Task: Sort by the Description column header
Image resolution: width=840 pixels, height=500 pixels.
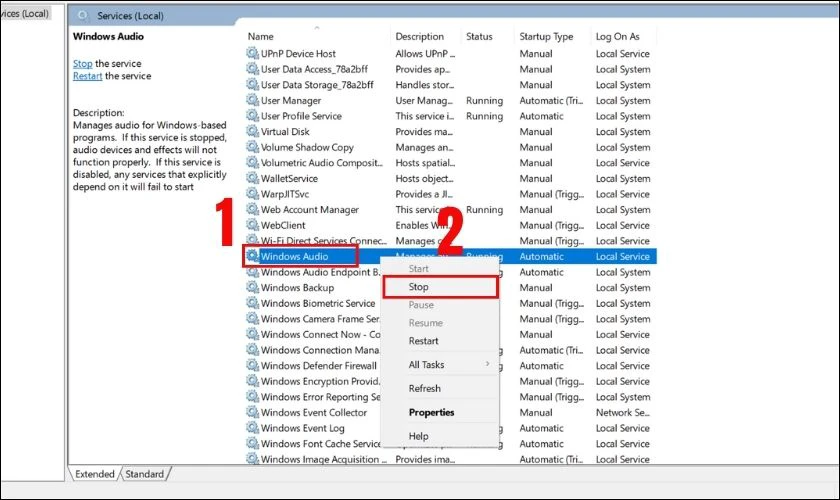Action: (x=426, y=36)
